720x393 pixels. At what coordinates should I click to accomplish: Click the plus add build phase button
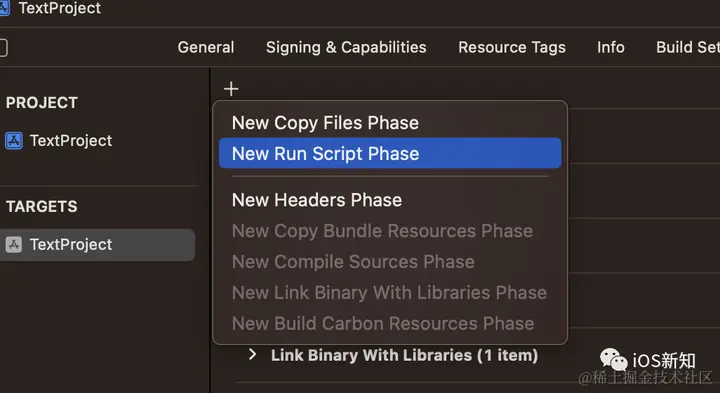[x=231, y=89]
